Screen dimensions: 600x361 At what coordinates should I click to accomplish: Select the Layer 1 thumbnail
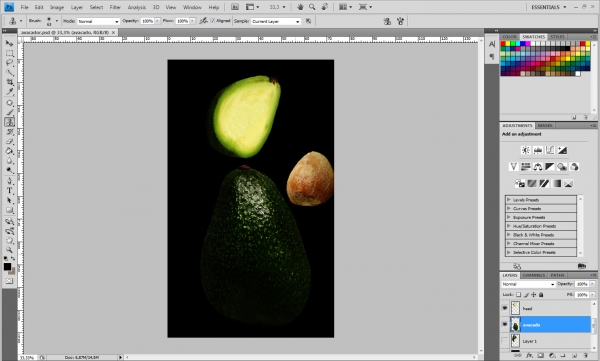515,341
